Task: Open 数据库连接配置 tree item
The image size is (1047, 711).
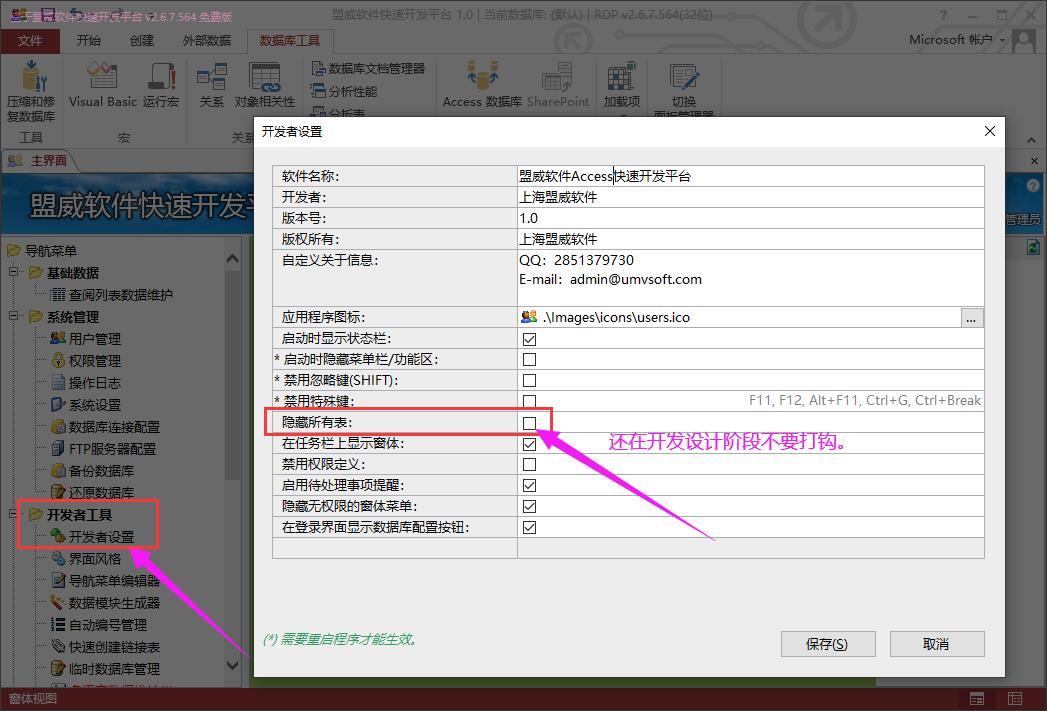Action: [106, 427]
